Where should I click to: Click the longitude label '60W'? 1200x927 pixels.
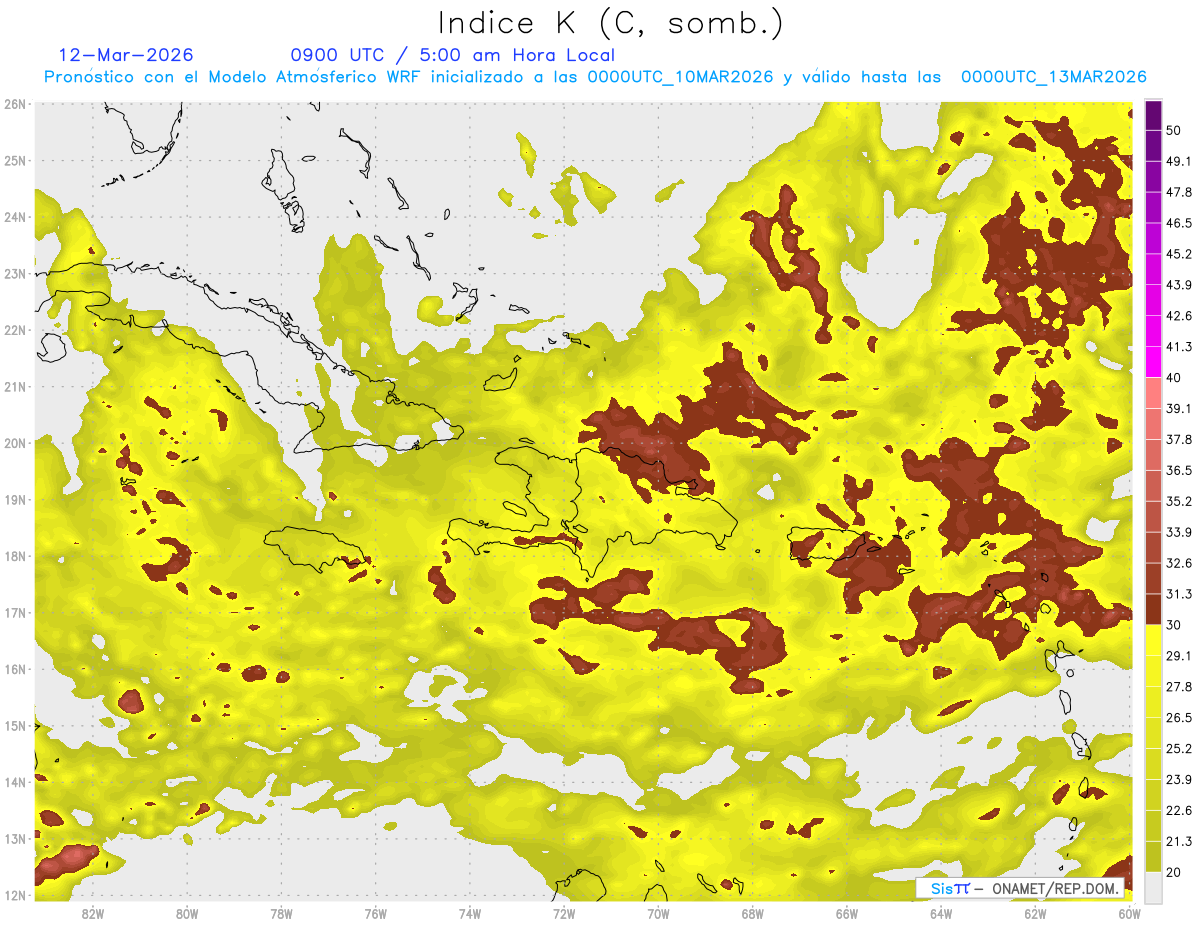(1129, 913)
